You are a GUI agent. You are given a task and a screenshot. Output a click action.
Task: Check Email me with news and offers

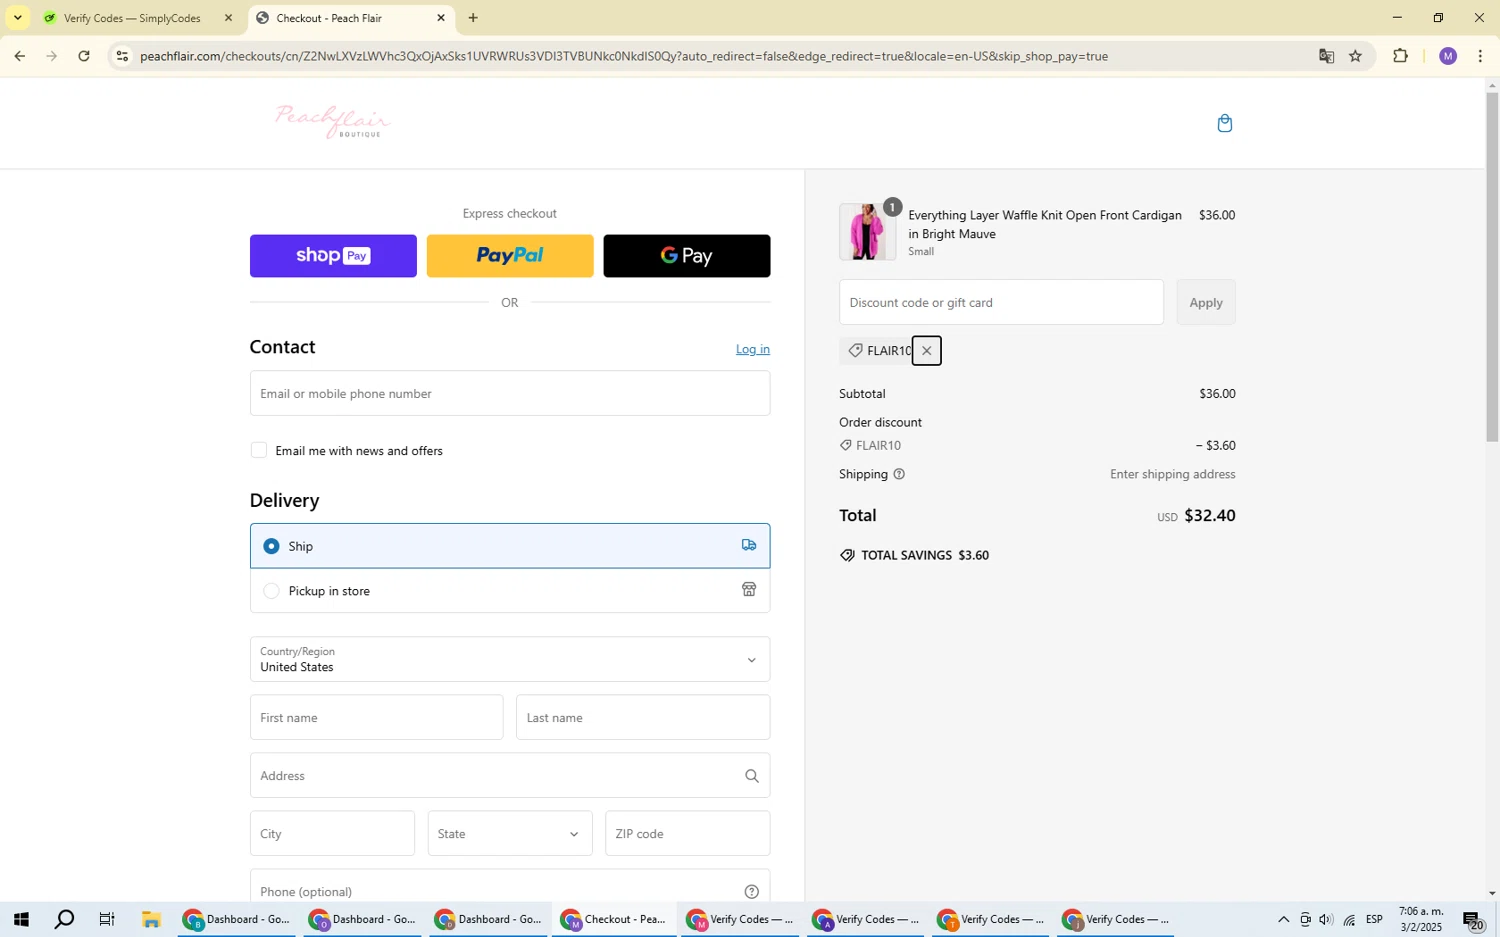pyautogui.click(x=259, y=450)
